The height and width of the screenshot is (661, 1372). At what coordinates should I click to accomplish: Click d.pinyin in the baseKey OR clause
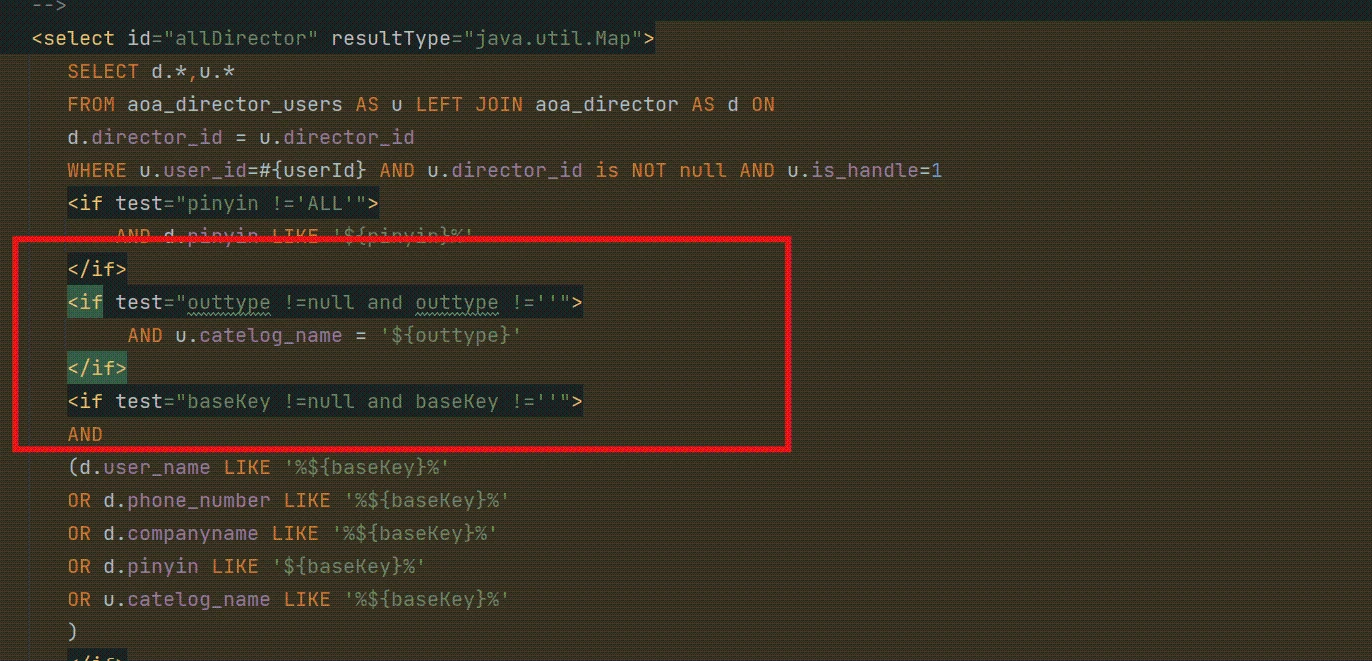click(x=150, y=567)
